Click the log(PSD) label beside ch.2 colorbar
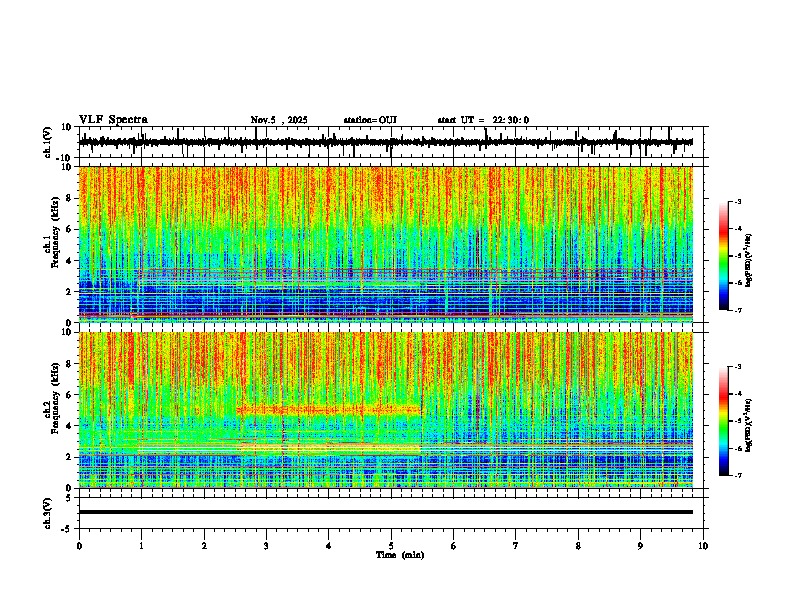The image size is (792, 612). point(748,425)
